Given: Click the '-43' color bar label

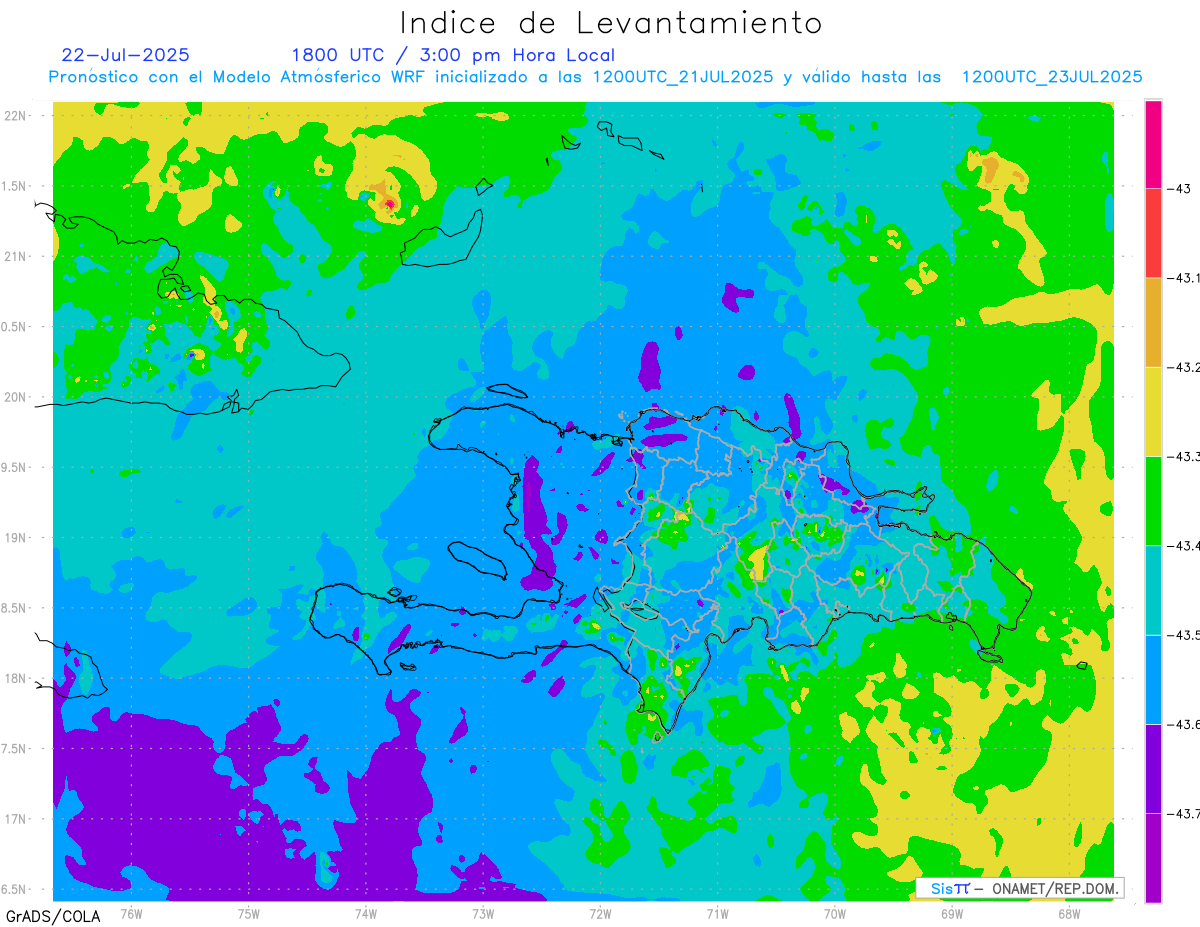Looking at the screenshot, I should (x=1178, y=189).
